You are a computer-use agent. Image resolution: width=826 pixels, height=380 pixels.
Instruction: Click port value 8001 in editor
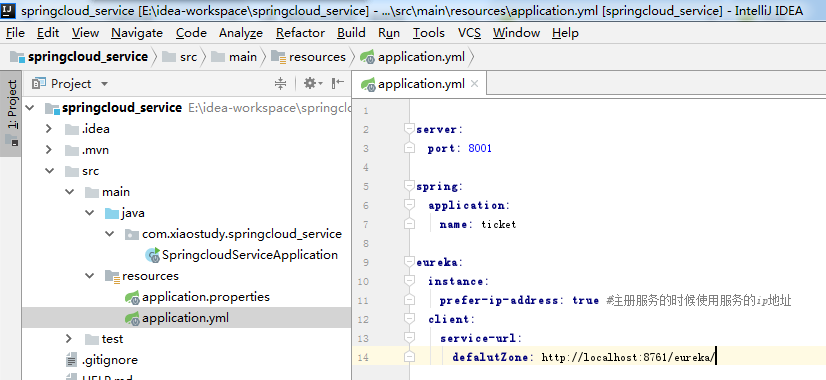click(480, 149)
